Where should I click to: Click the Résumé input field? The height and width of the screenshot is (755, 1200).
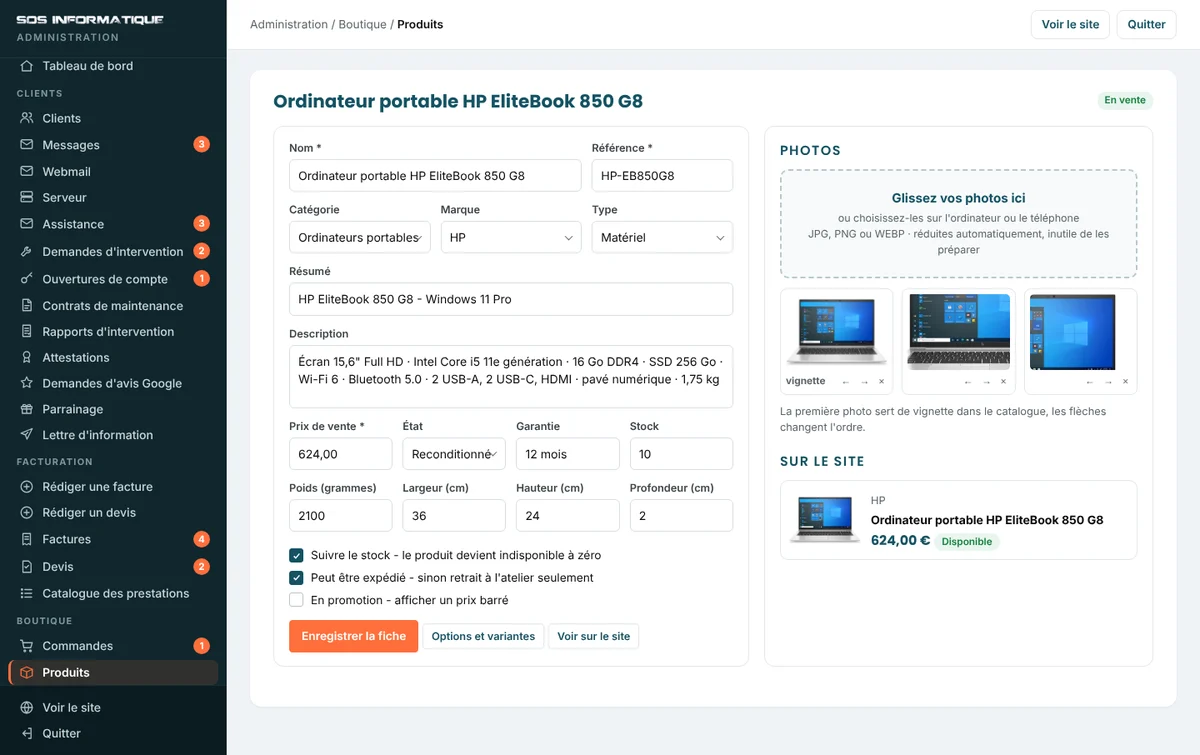tap(511, 299)
